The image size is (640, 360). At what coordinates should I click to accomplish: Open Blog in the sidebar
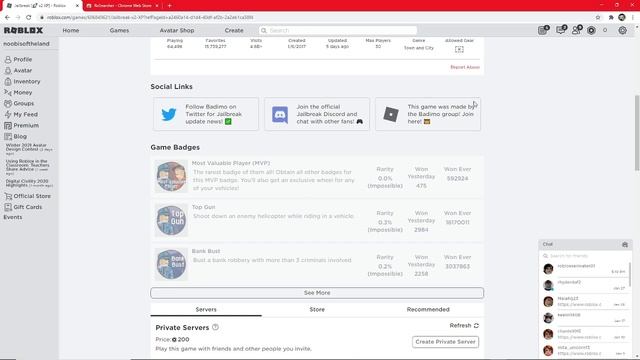click(x=16, y=136)
